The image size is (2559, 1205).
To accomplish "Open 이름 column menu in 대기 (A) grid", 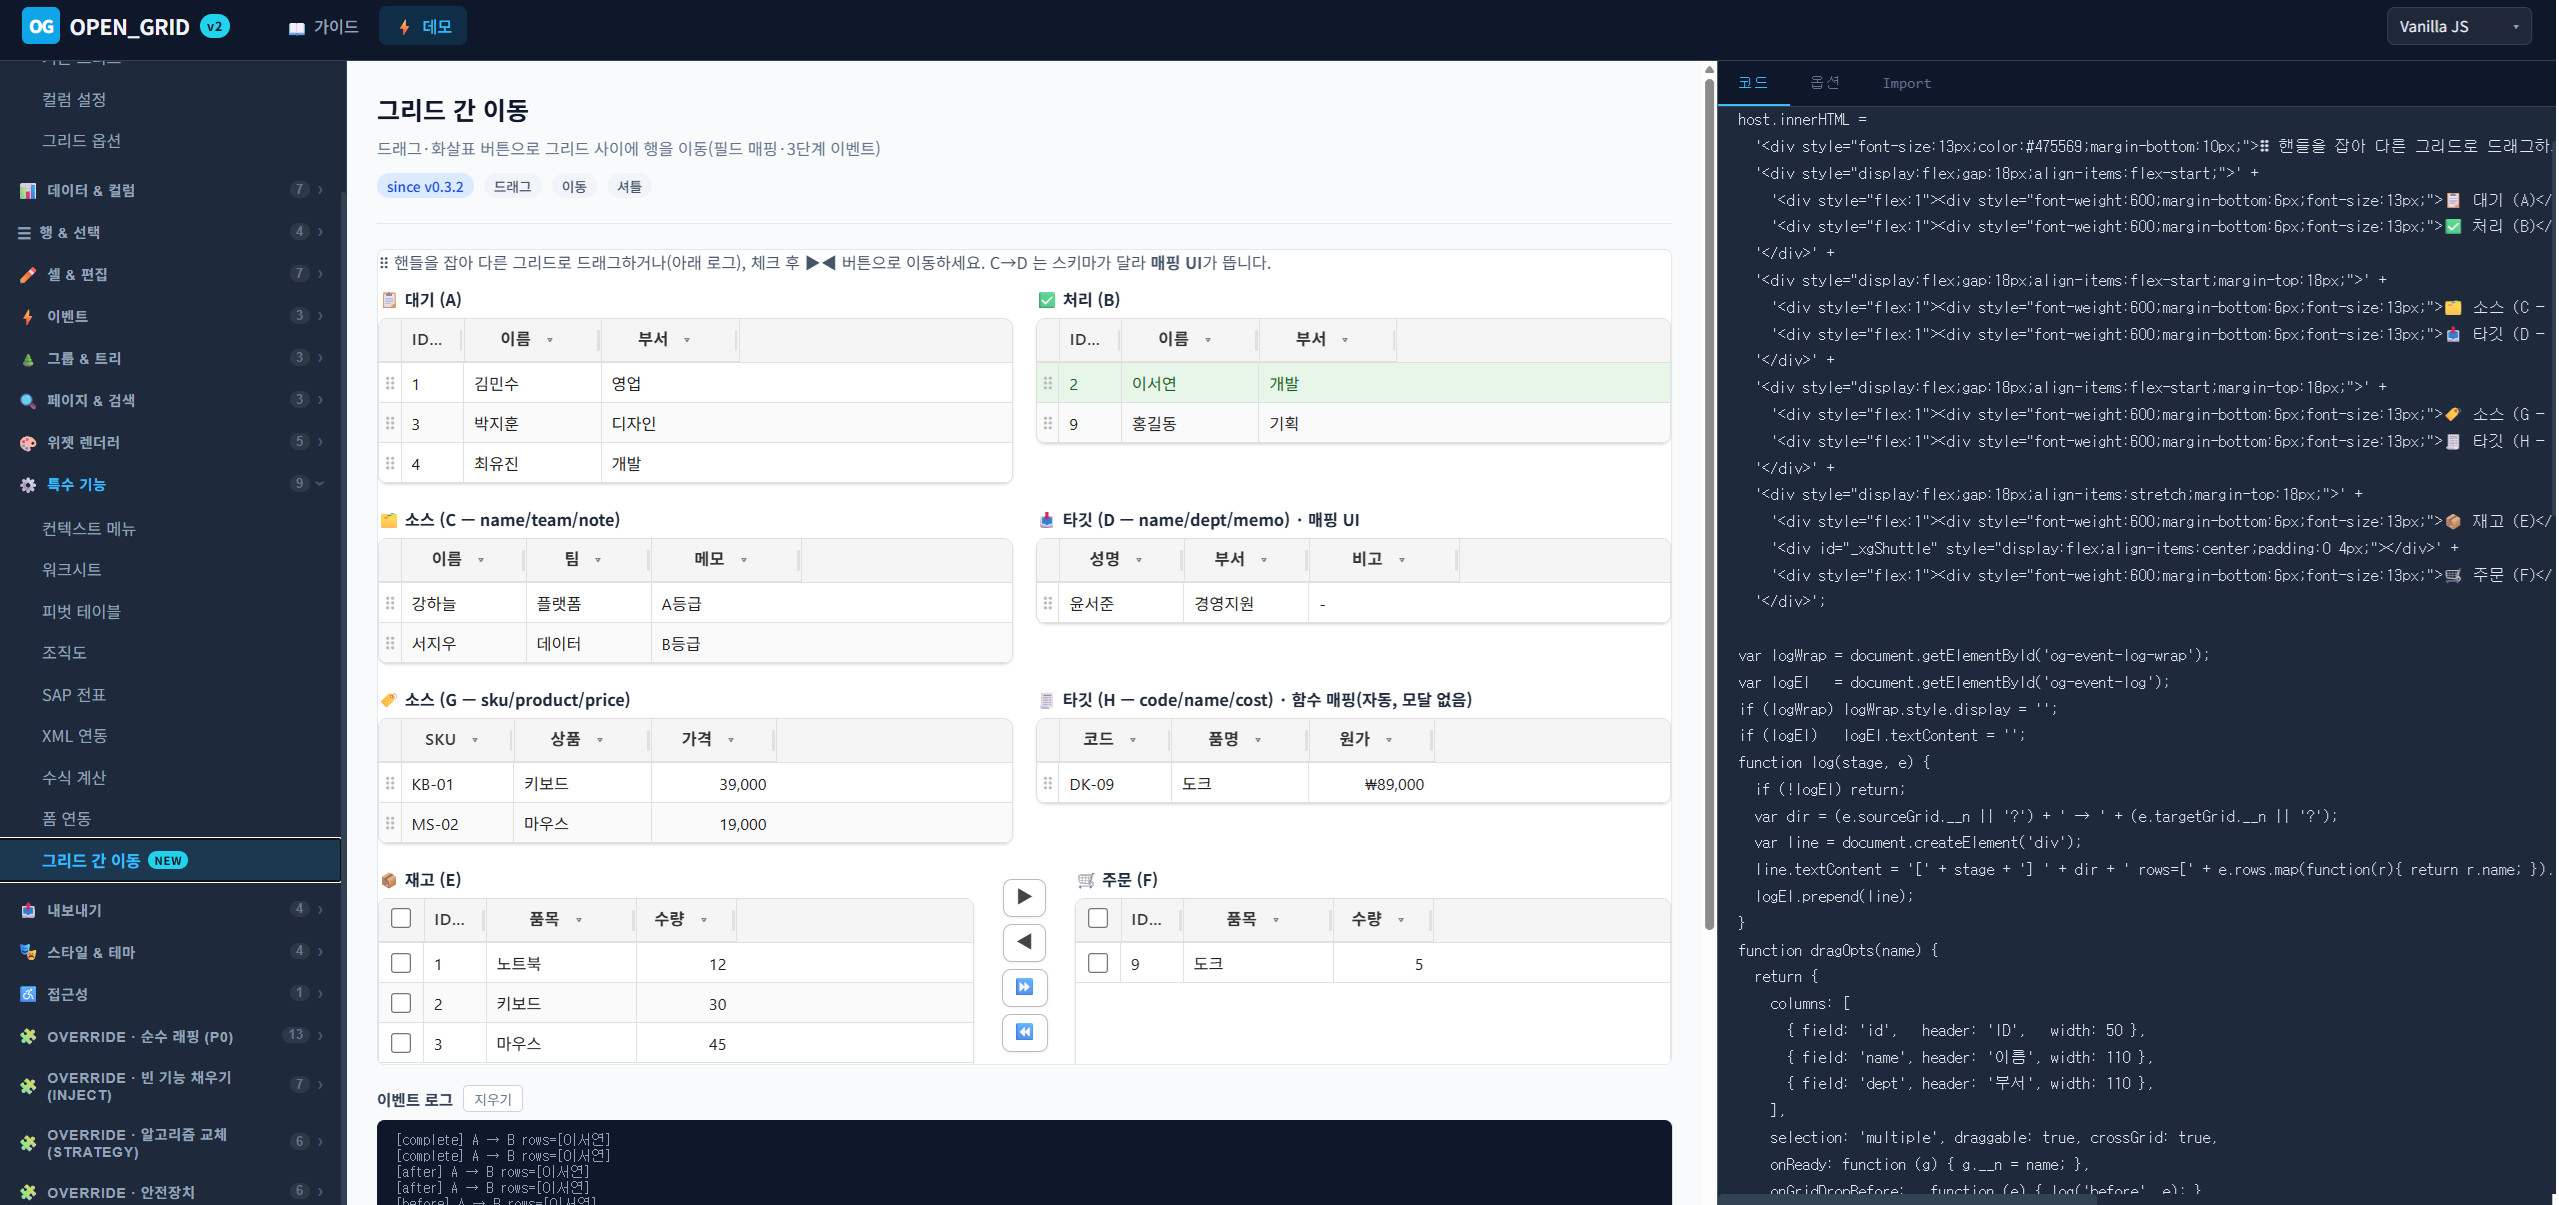I will (550, 340).
